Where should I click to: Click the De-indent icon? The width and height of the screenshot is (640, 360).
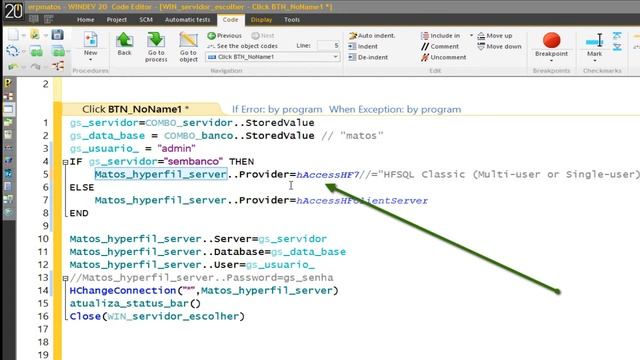(352, 57)
